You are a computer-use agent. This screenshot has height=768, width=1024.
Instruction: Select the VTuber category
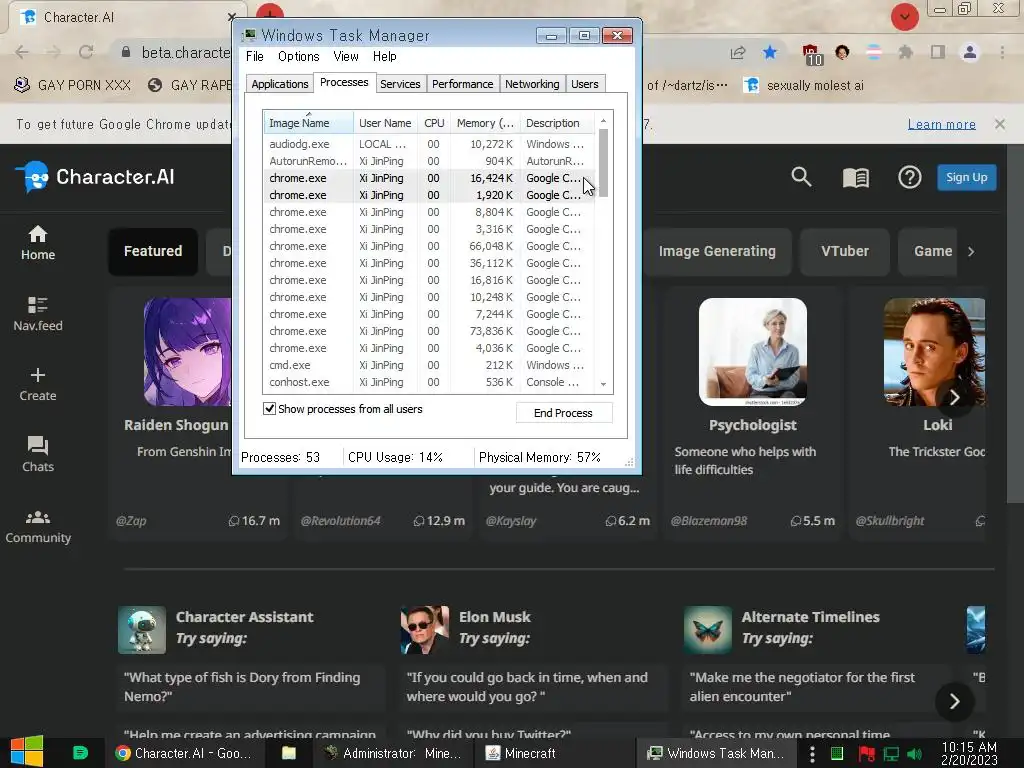(x=844, y=251)
